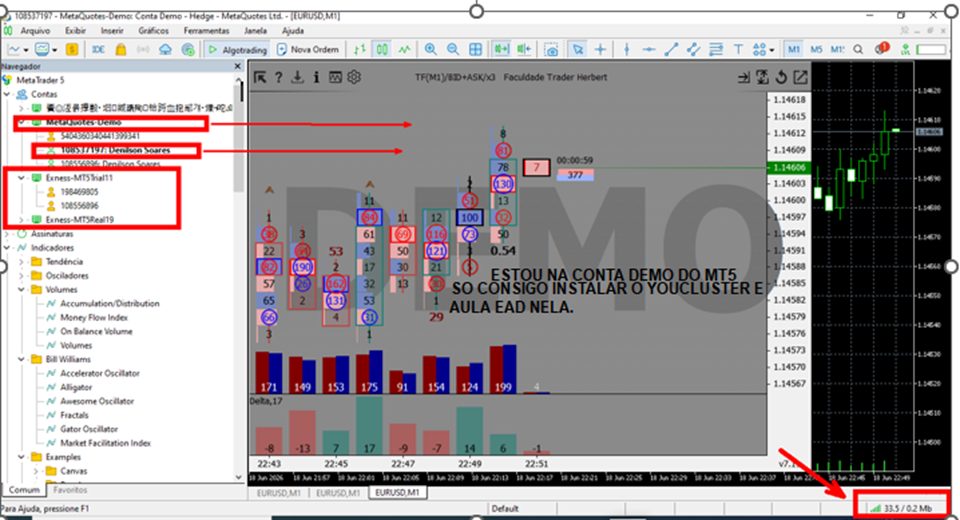
Task: Open notifications icon with red badge
Action: click(x=882, y=49)
